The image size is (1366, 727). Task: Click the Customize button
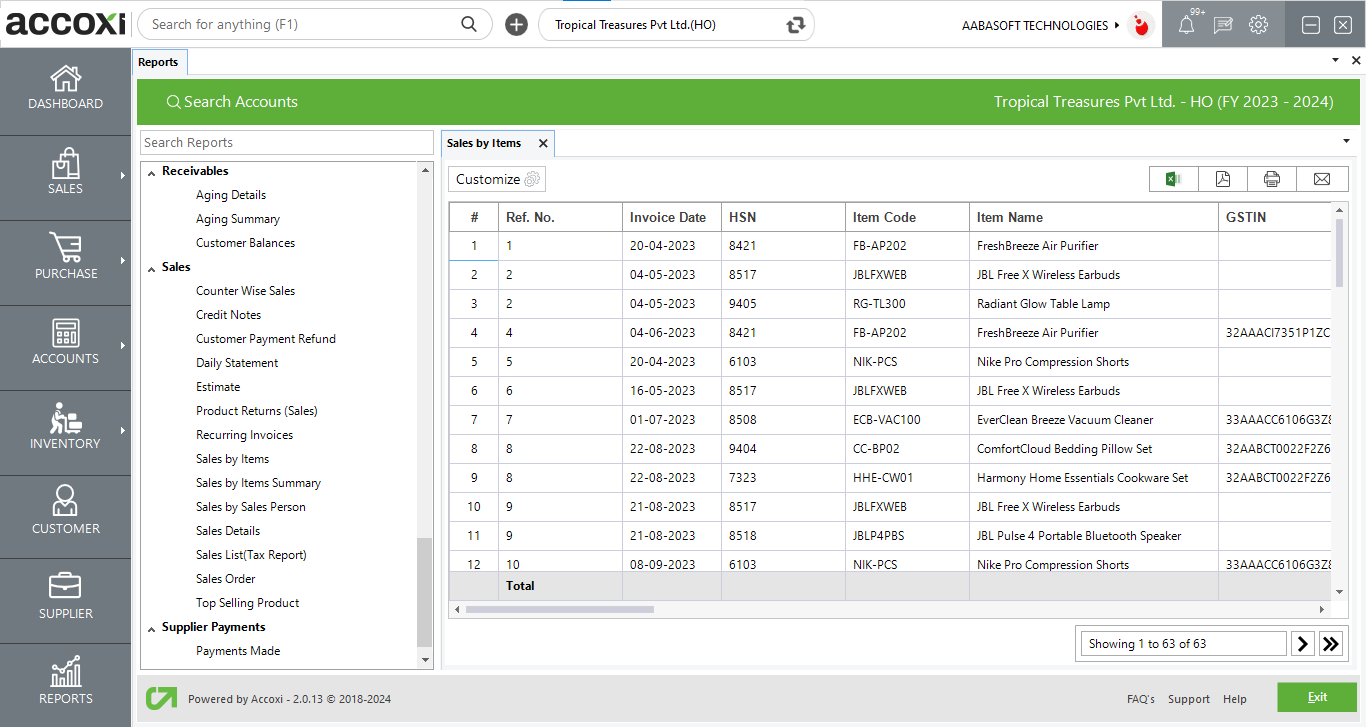pyautogui.click(x=497, y=179)
